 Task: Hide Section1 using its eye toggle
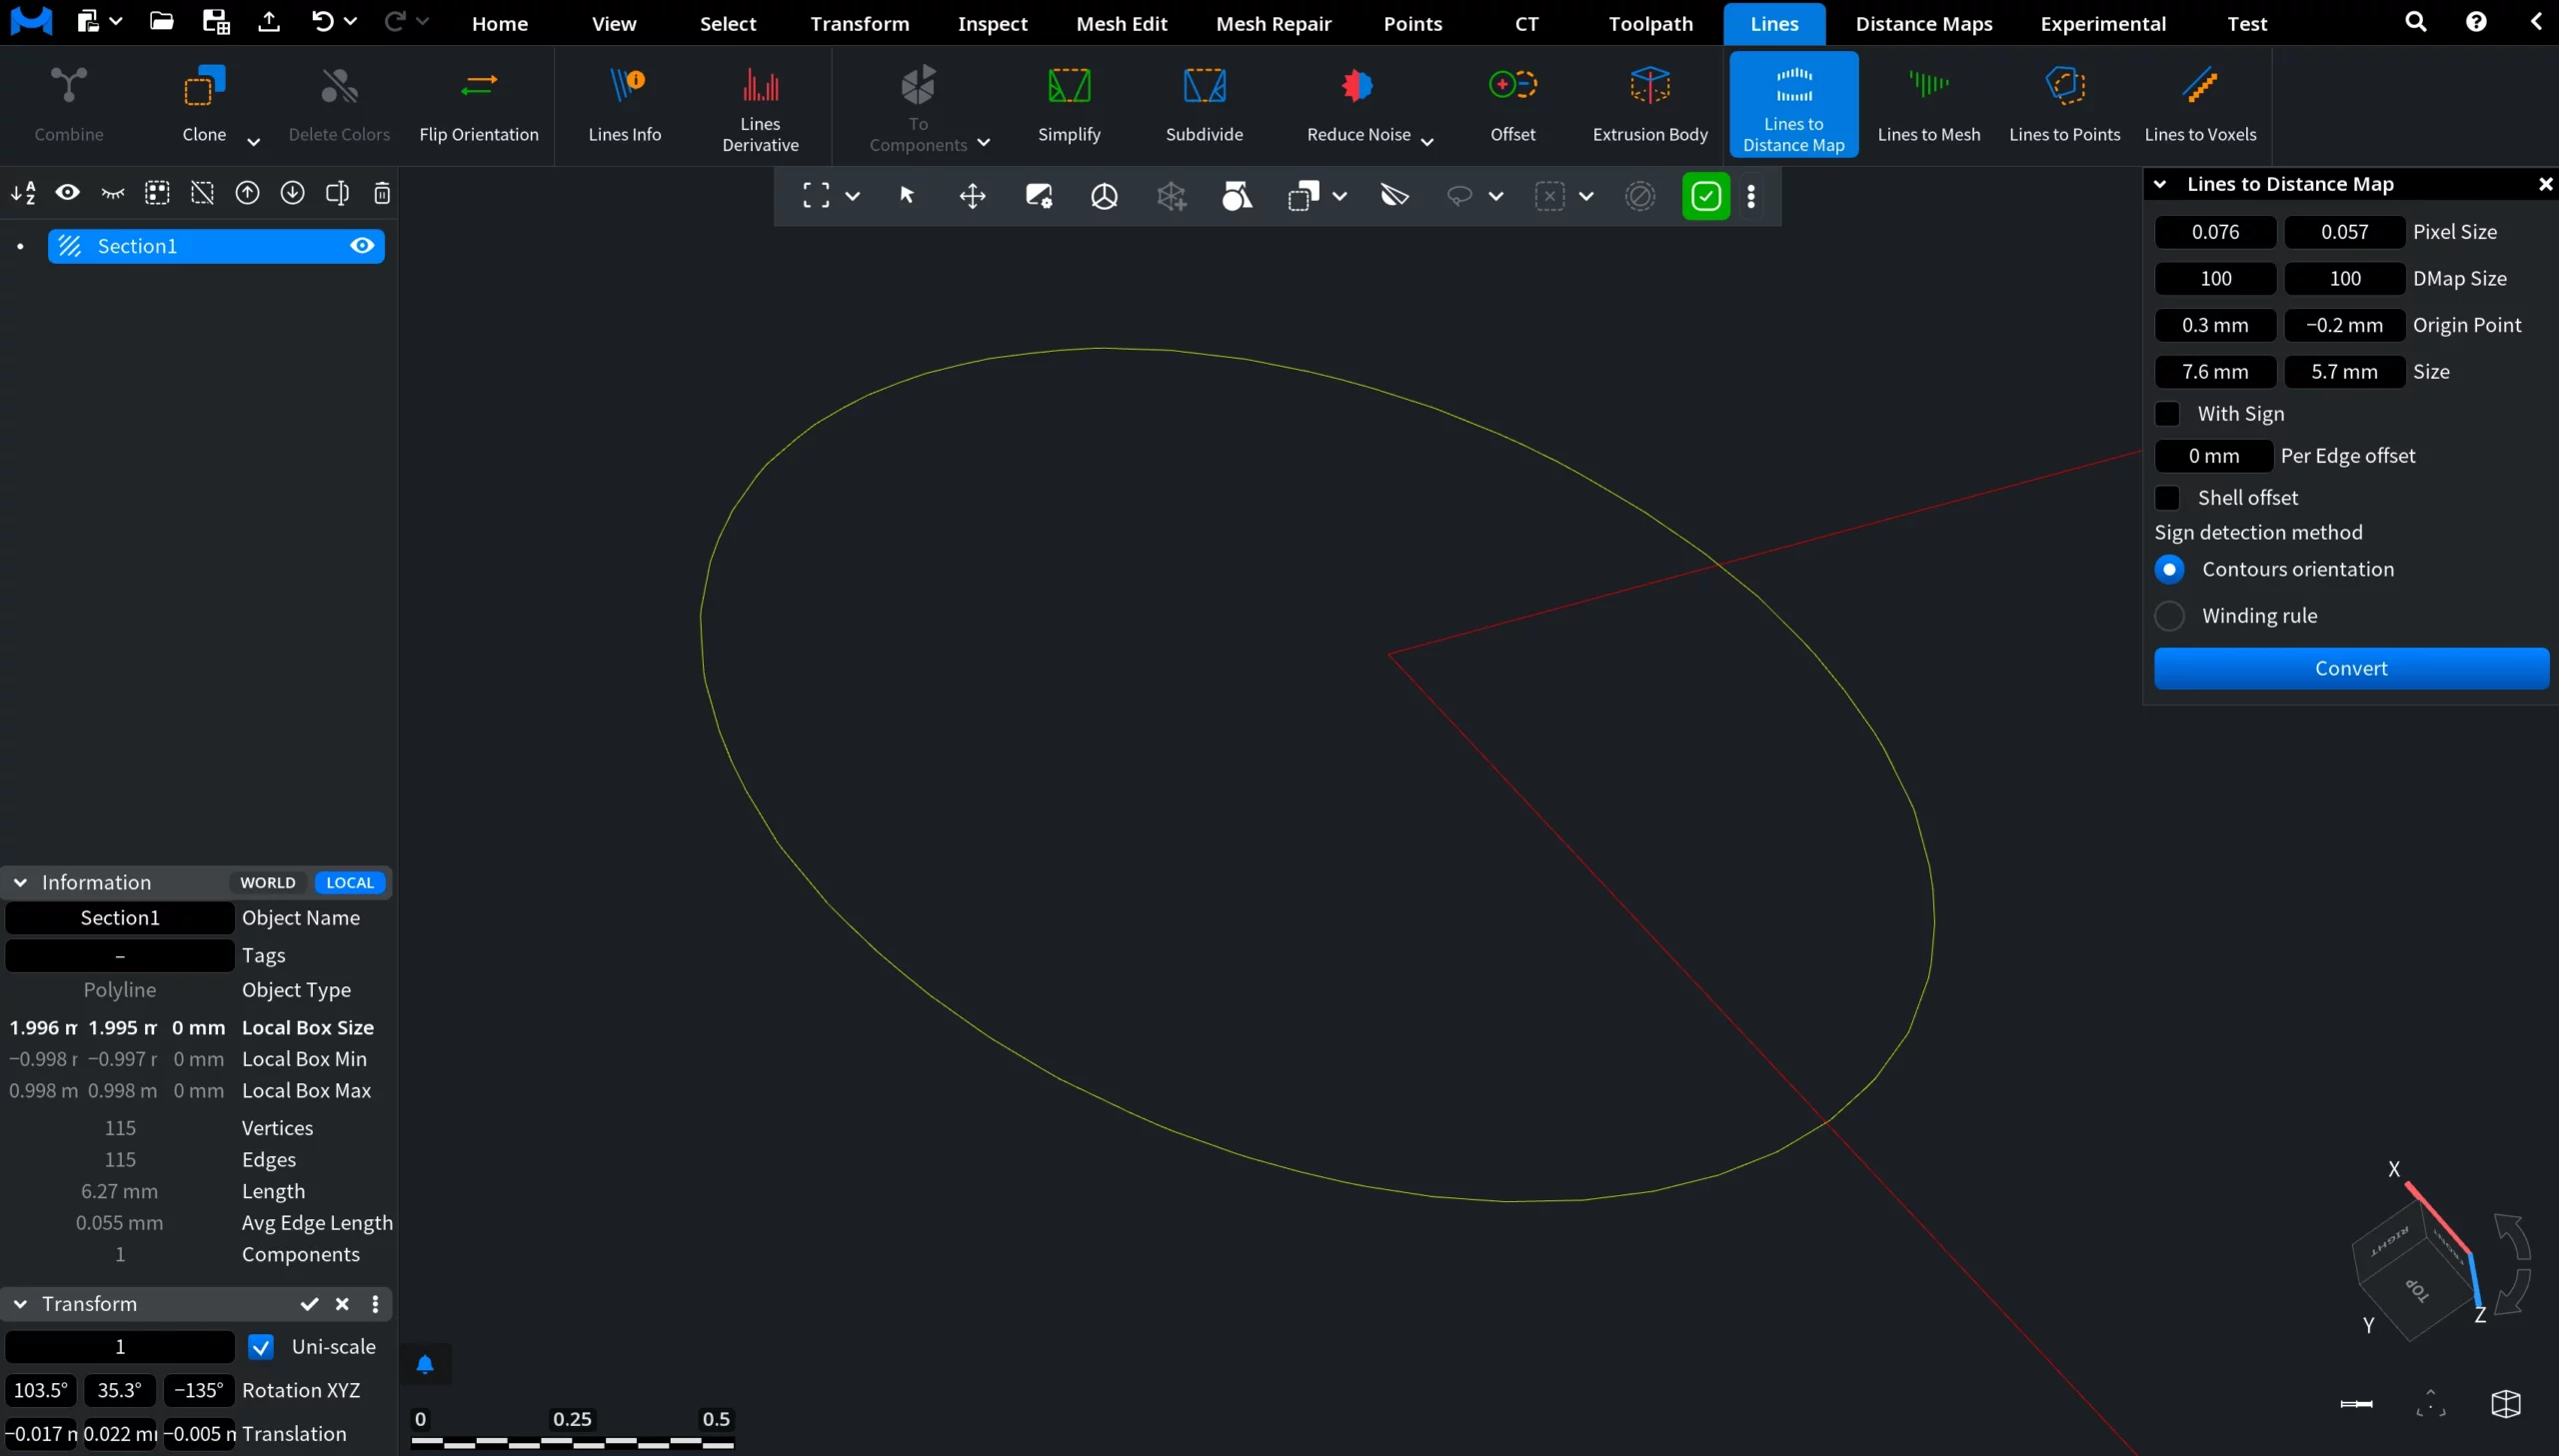pos(362,246)
